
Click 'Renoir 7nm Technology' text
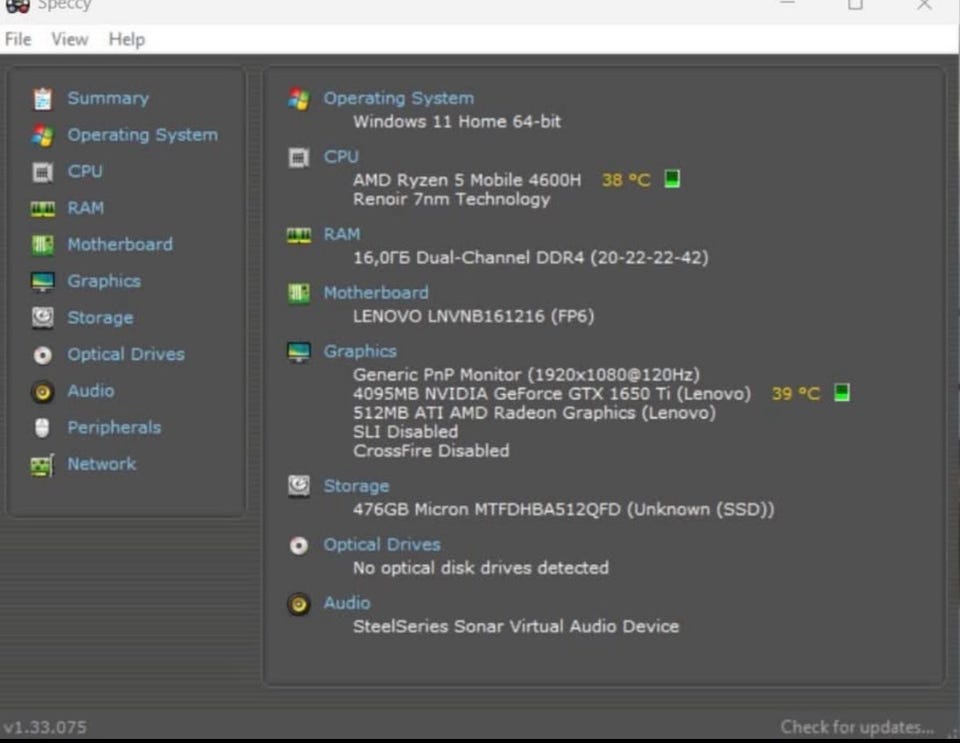pyautogui.click(x=451, y=200)
